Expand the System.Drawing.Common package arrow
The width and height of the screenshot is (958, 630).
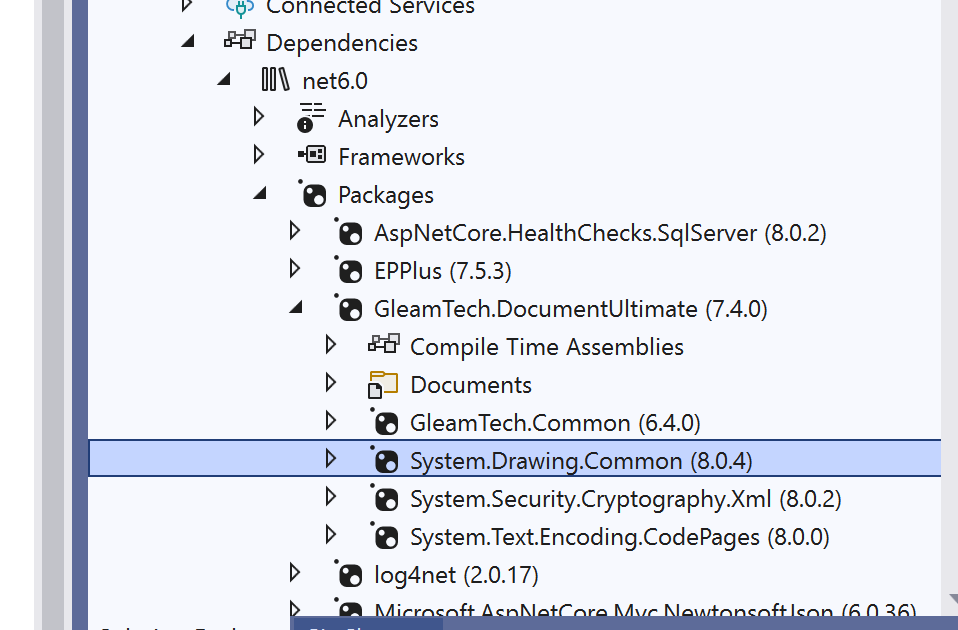tap(331, 459)
